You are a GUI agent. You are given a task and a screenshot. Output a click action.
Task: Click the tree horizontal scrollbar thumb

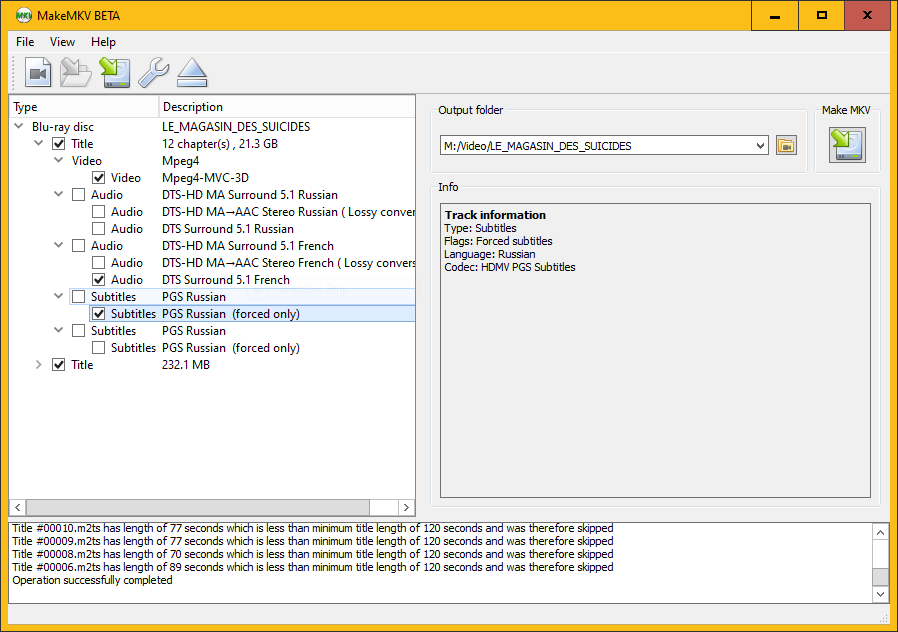[198, 507]
